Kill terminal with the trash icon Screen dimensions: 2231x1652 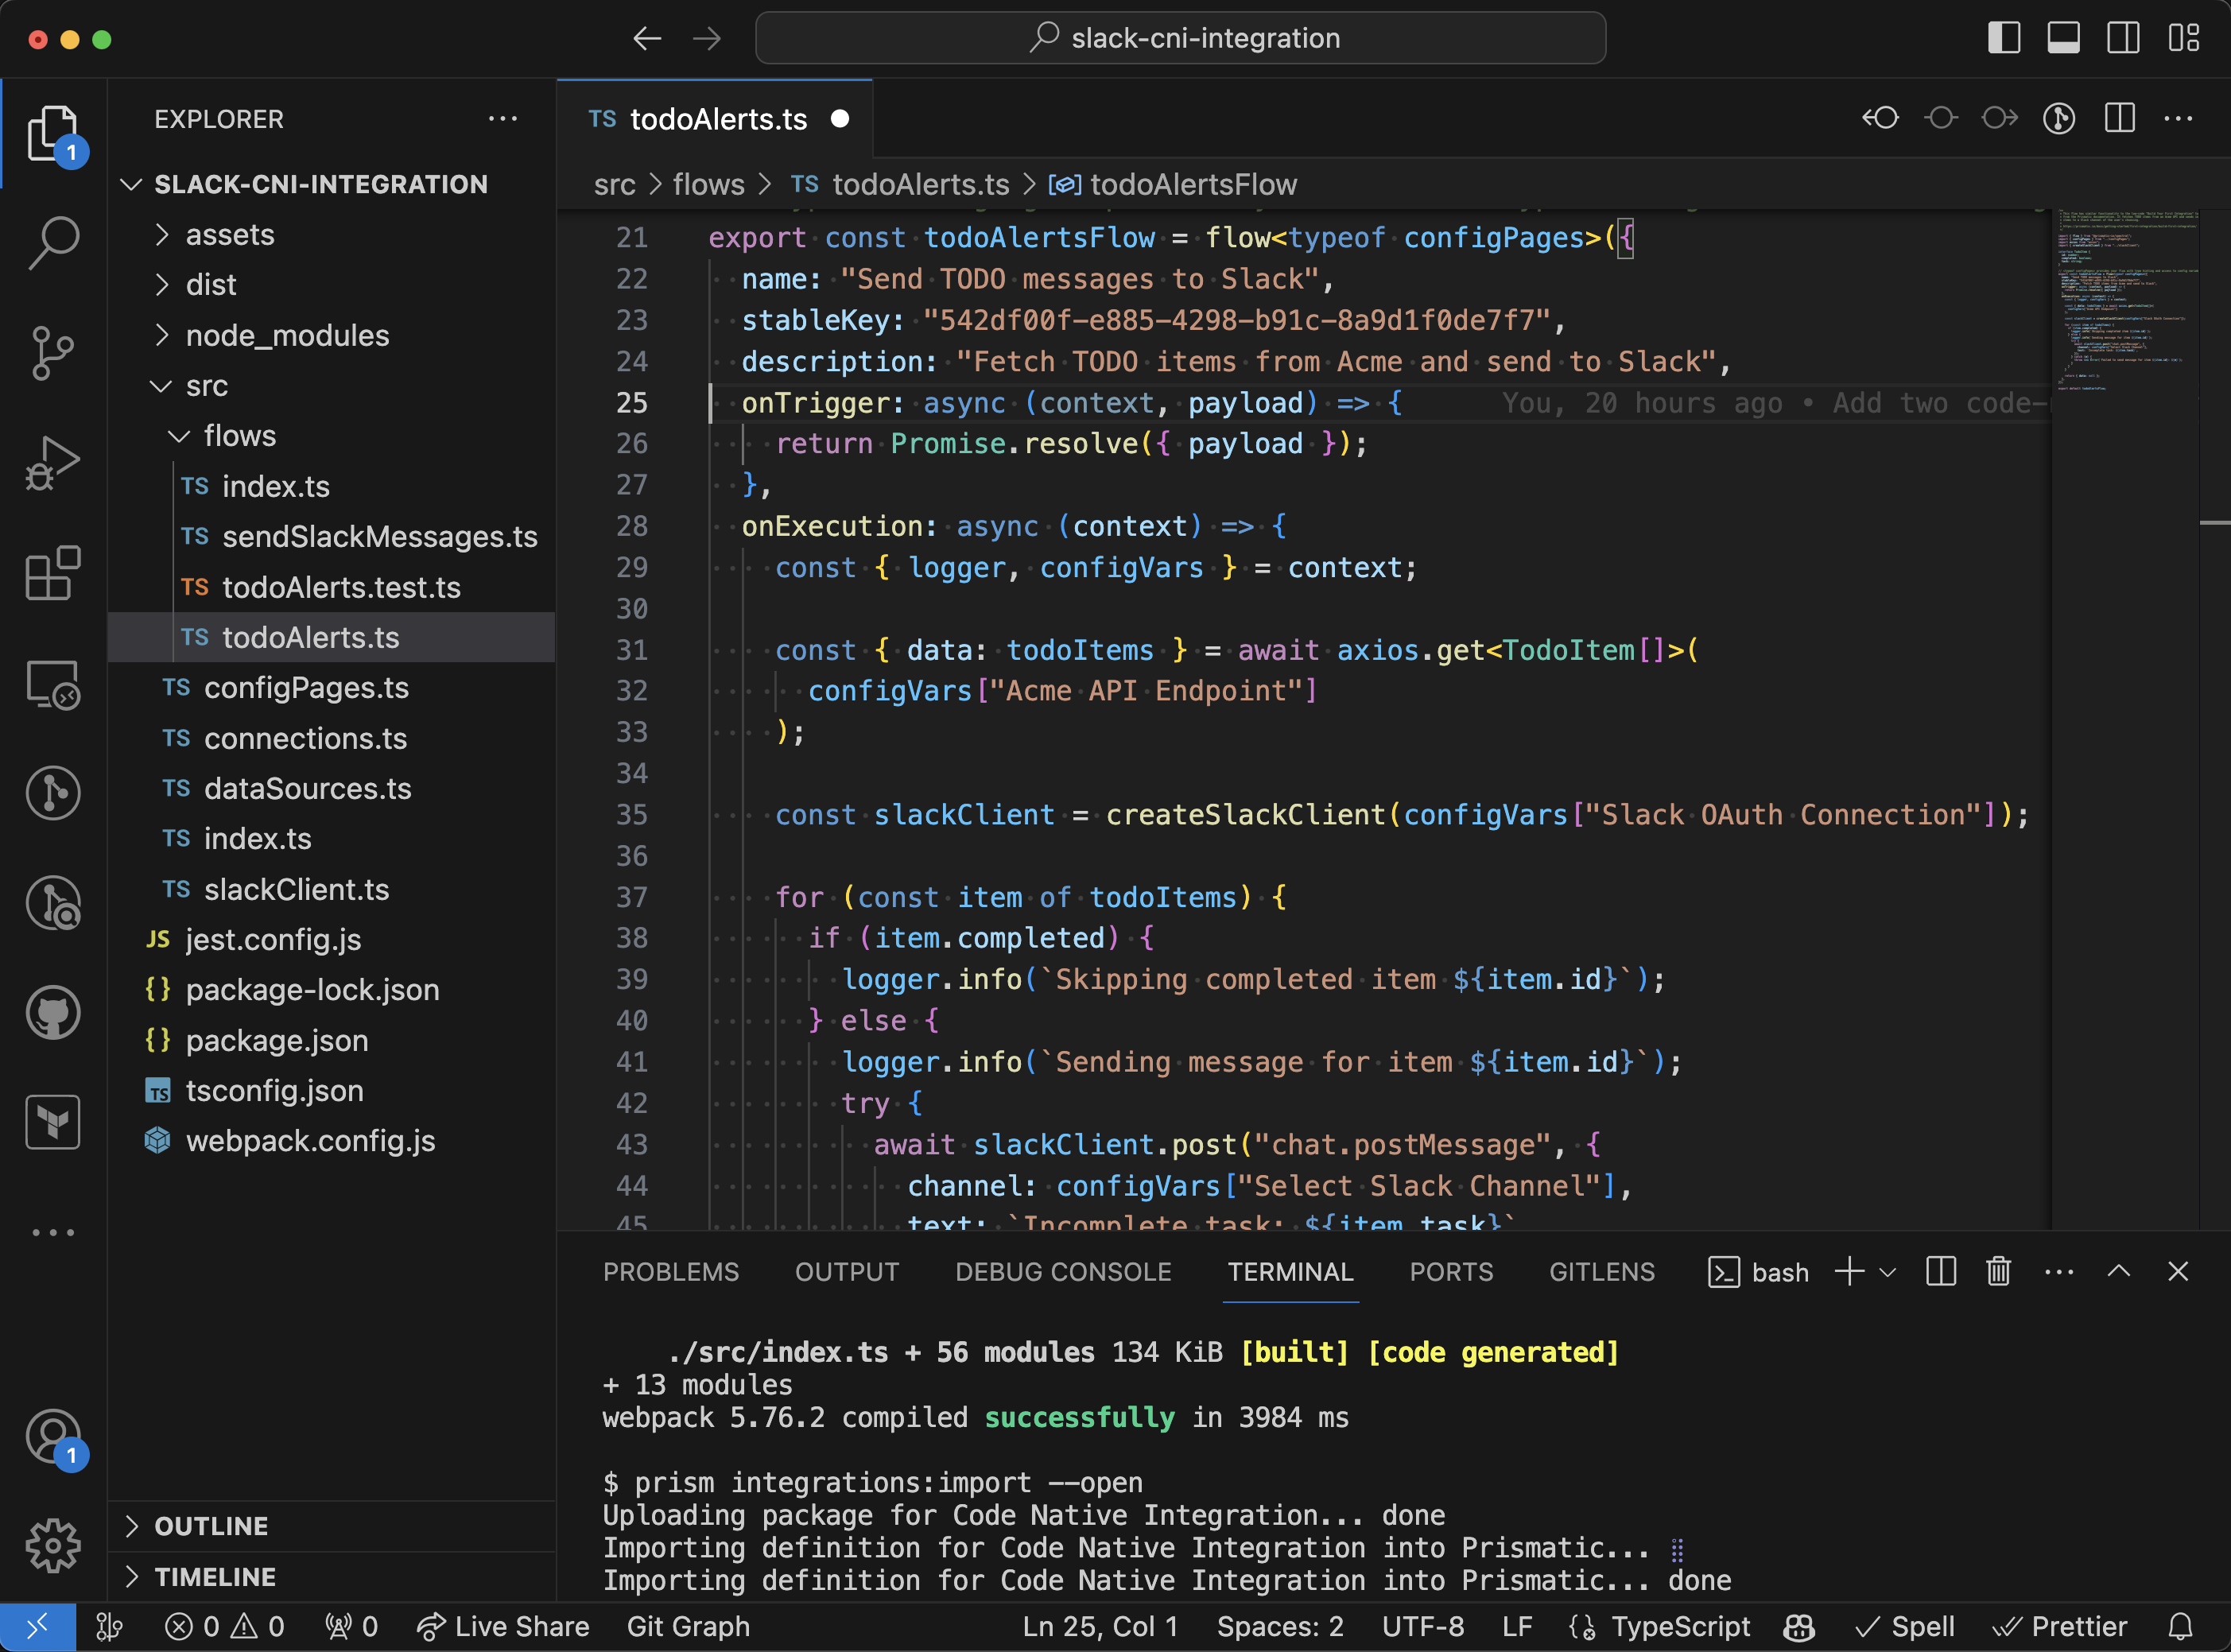coord(1998,1272)
